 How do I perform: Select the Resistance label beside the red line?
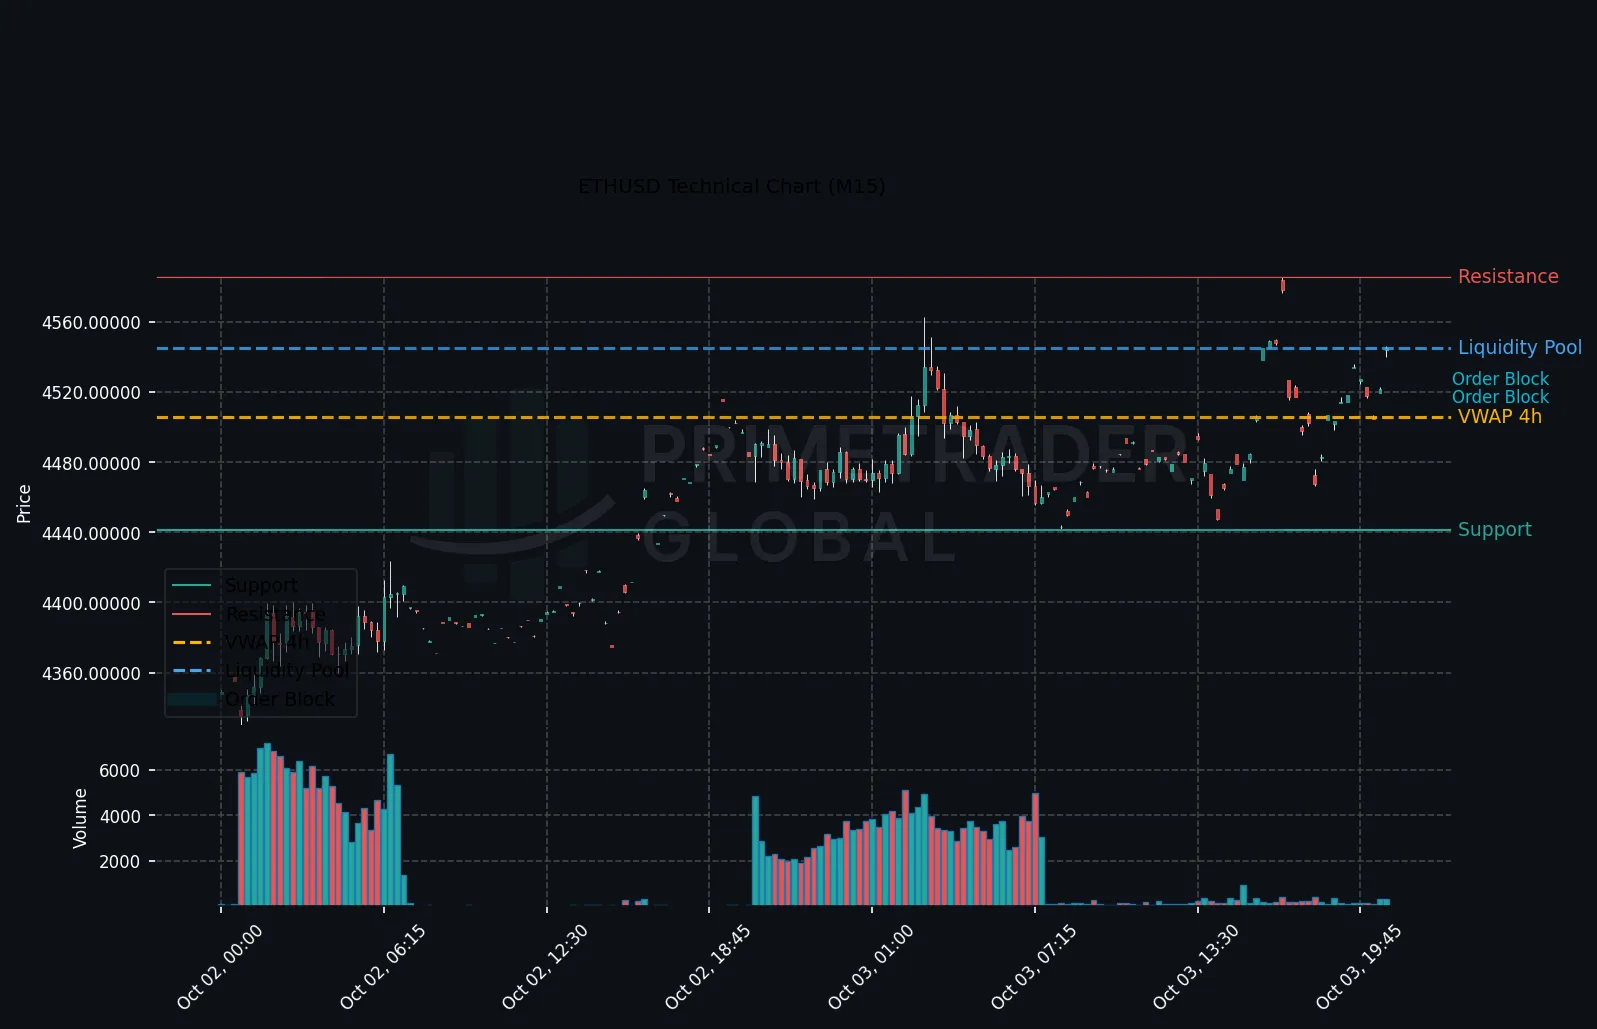(1507, 276)
